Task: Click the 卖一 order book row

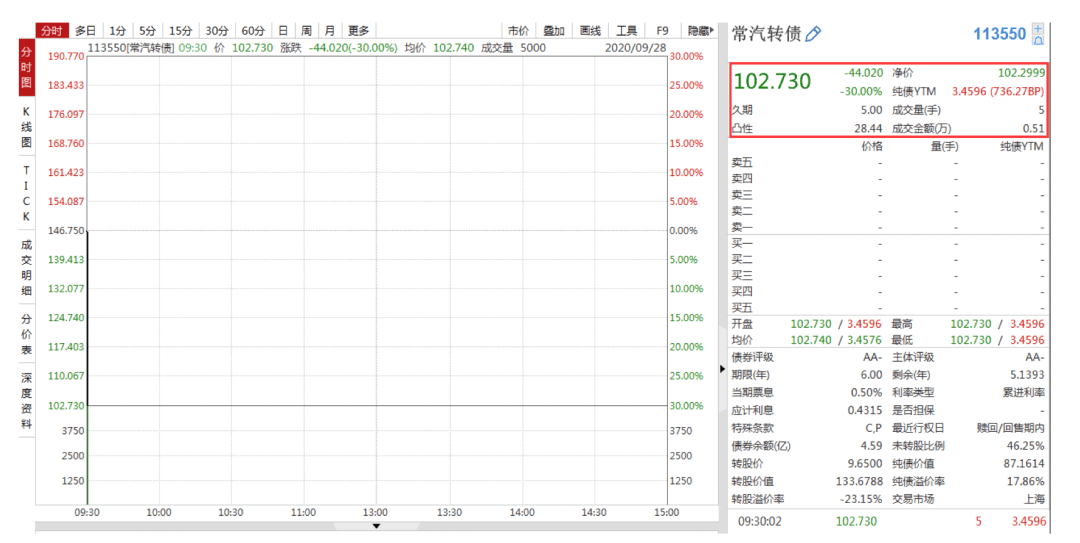Action: click(x=889, y=227)
